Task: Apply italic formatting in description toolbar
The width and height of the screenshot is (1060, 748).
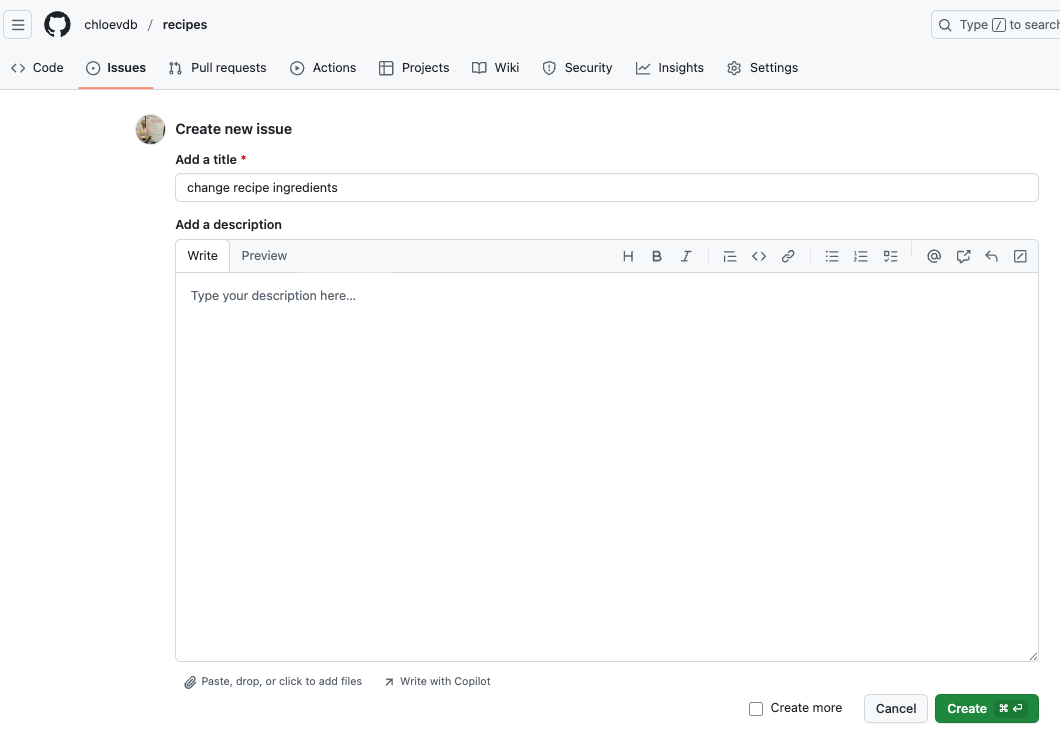Action: 686,256
